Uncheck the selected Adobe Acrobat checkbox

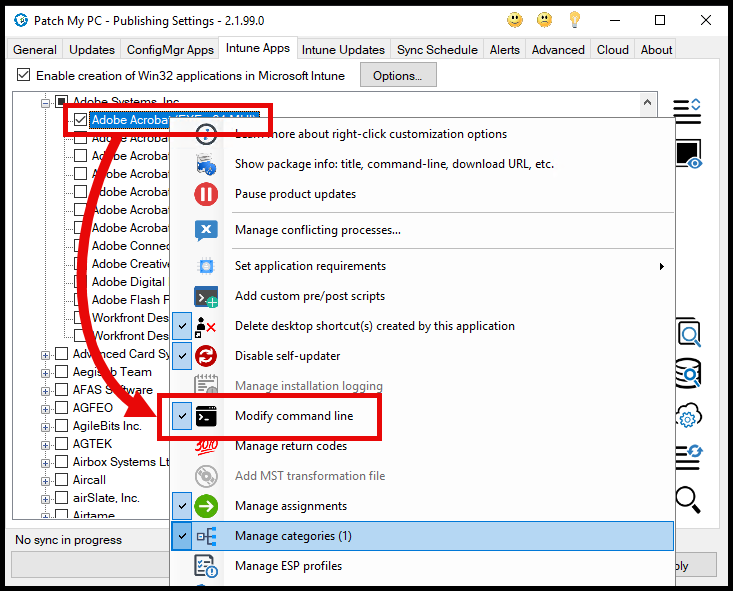[80, 120]
